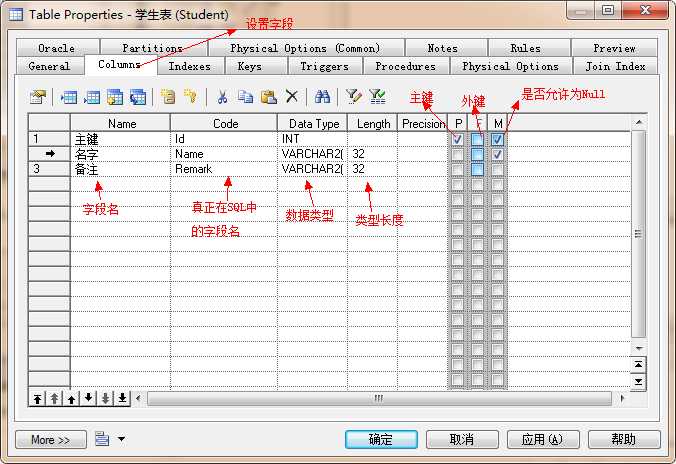
Task: Move the selected row up one line
Action: 71,398
